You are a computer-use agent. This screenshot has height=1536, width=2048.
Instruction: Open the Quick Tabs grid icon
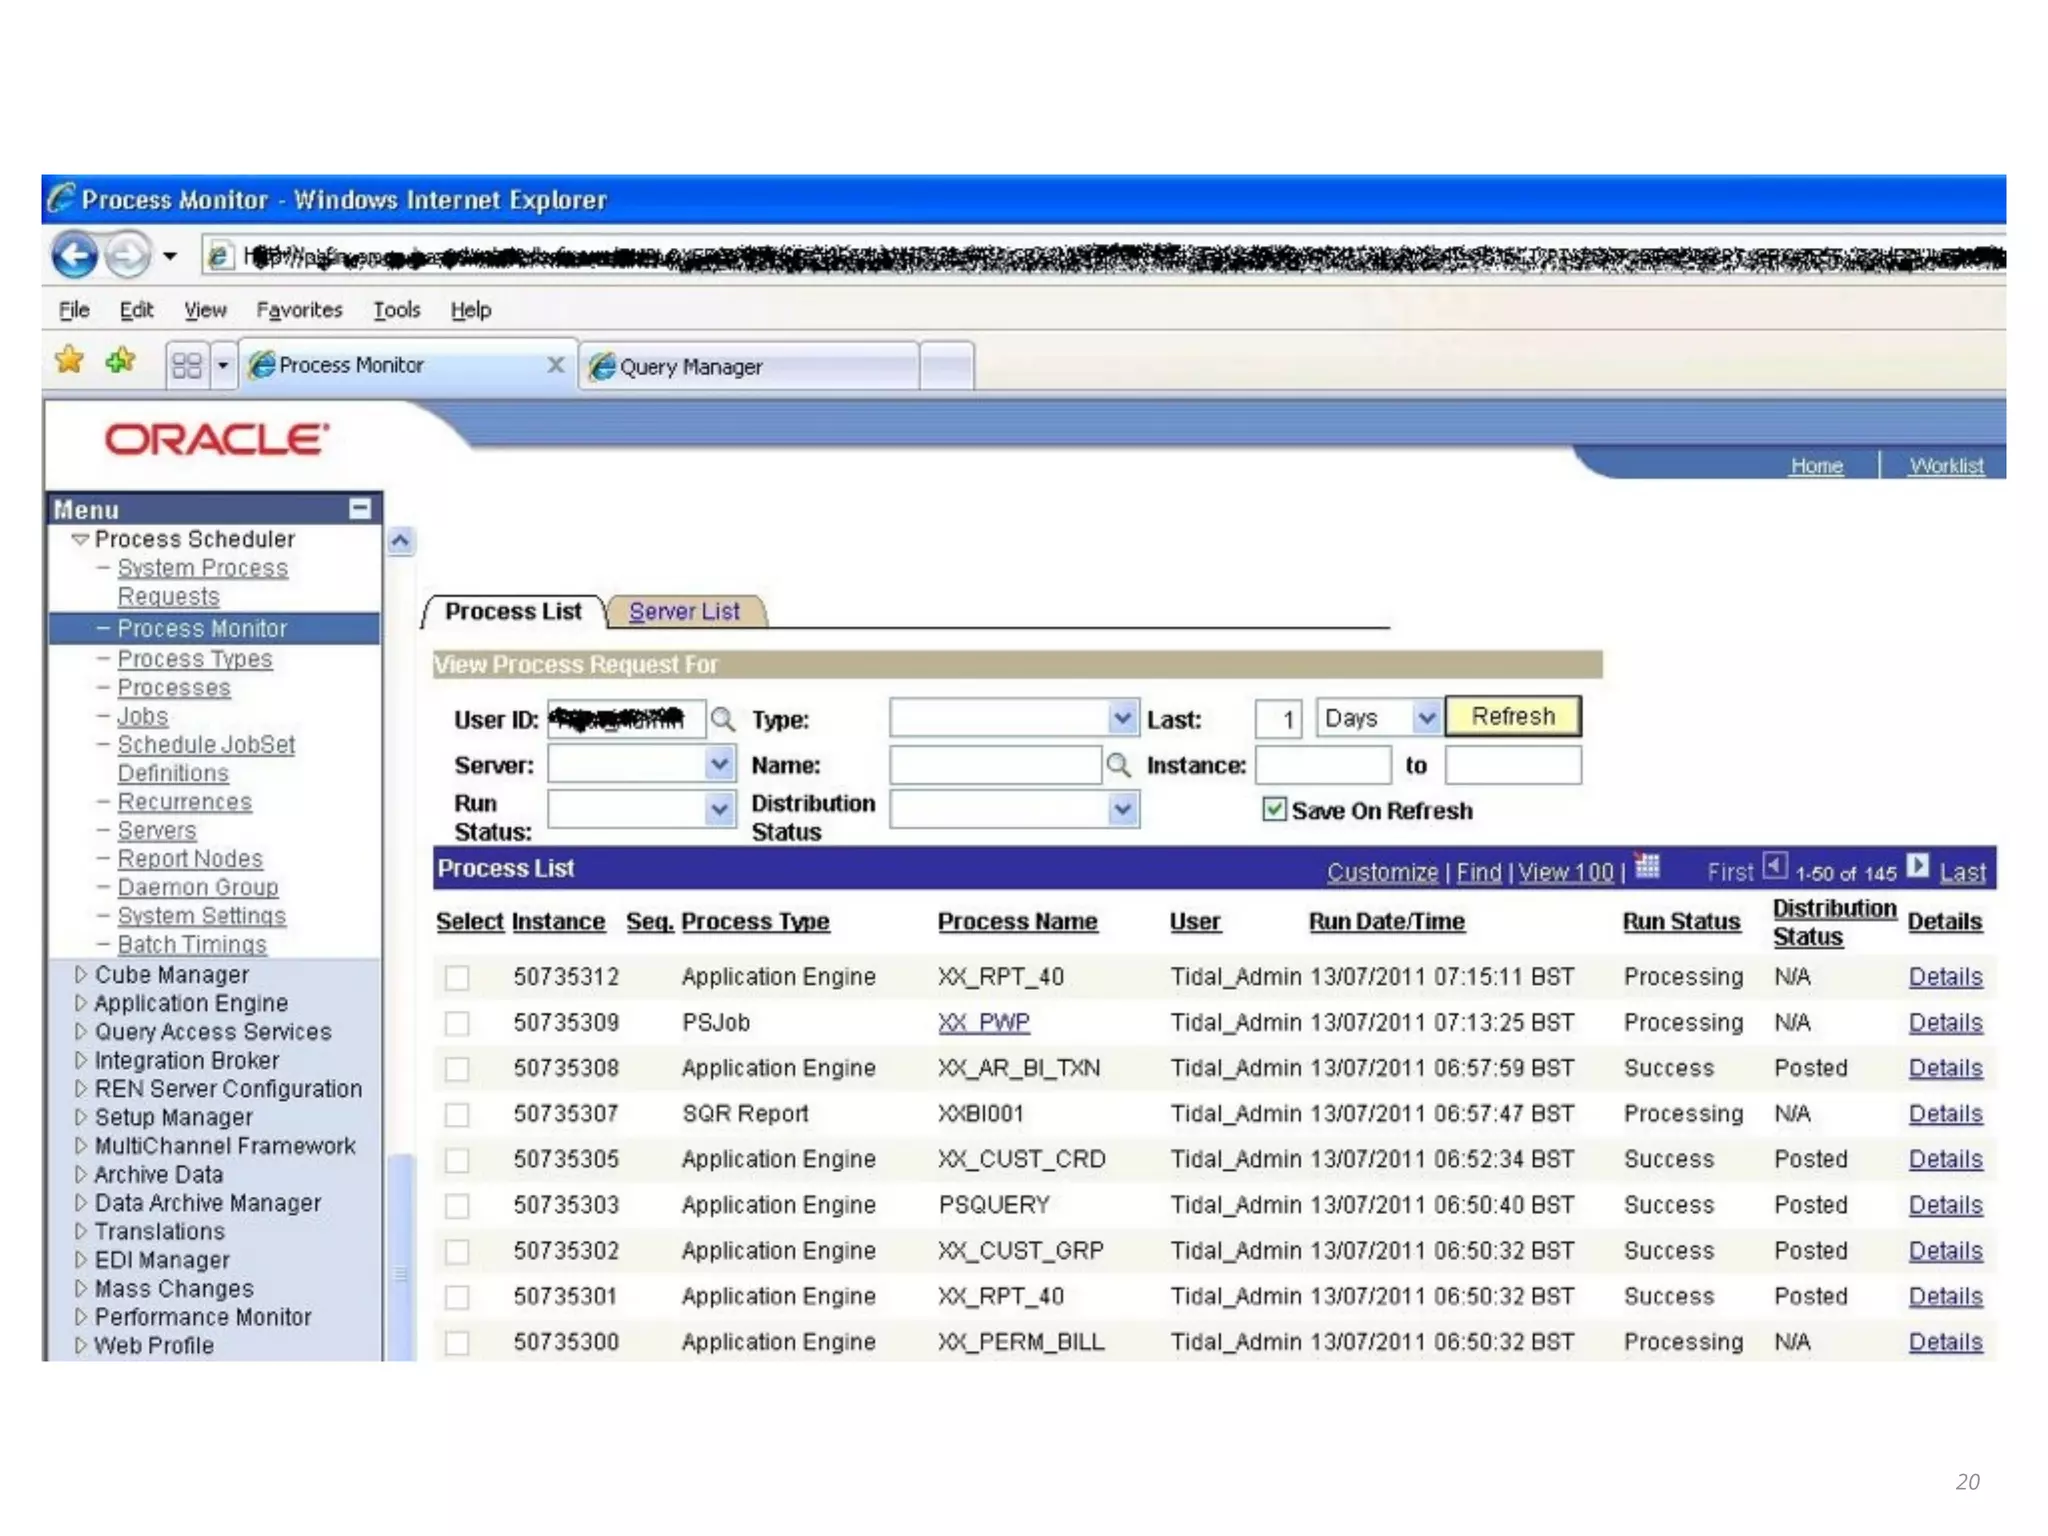point(187,366)
